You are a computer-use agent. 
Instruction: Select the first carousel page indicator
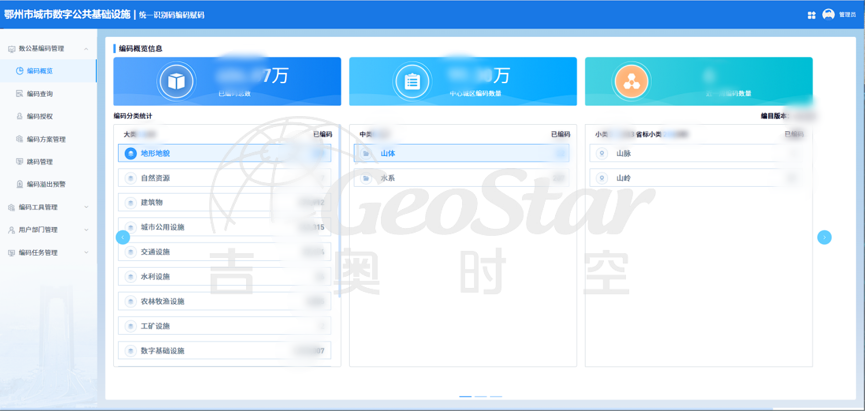(465, 397)
